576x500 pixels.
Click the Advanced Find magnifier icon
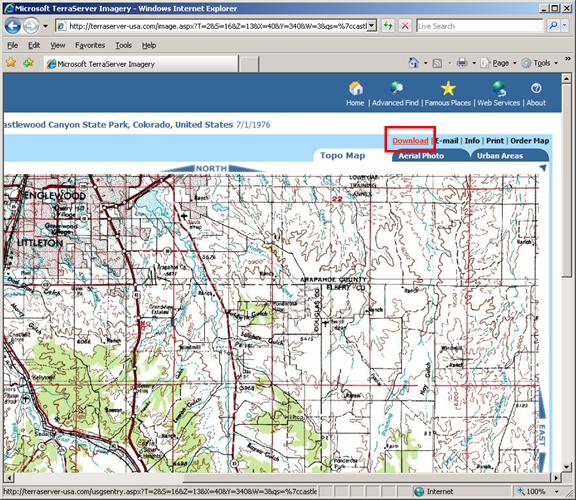[396, 88]
